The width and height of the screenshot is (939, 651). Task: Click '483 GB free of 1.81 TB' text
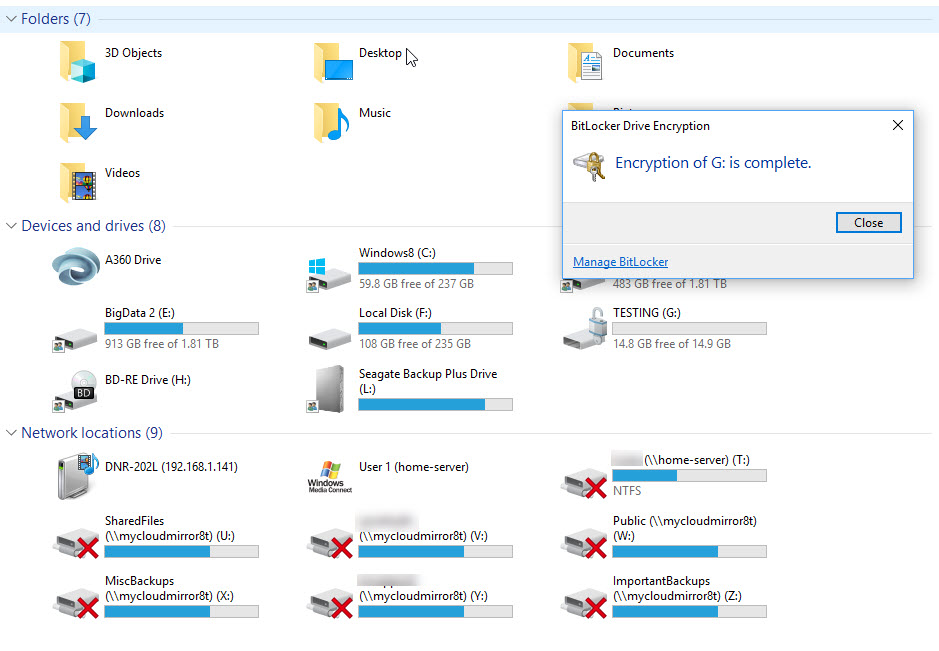click(x=670, y=284)
